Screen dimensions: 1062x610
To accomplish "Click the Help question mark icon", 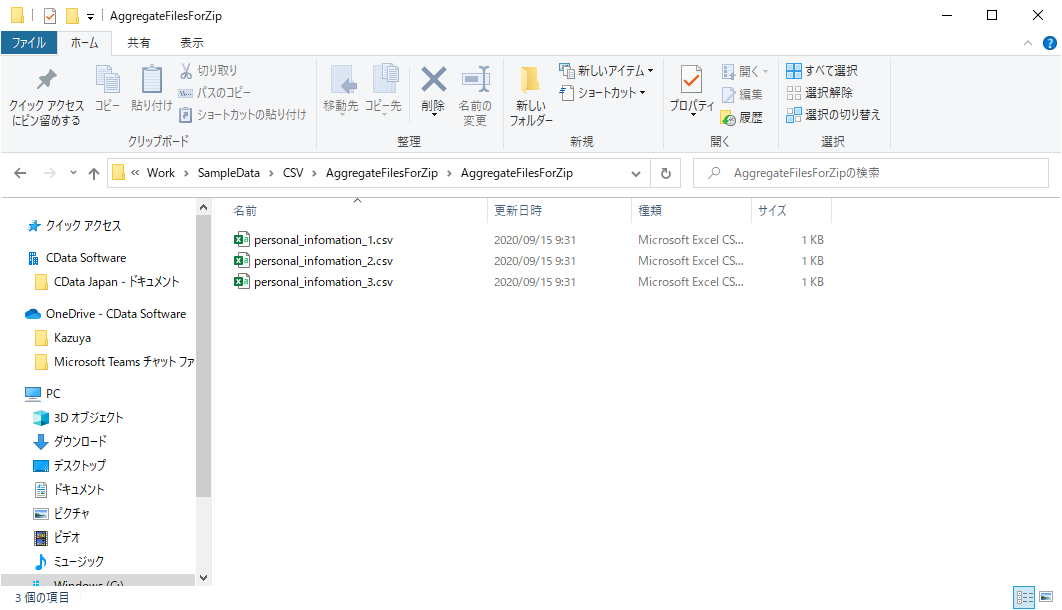I will [1048, 42].
